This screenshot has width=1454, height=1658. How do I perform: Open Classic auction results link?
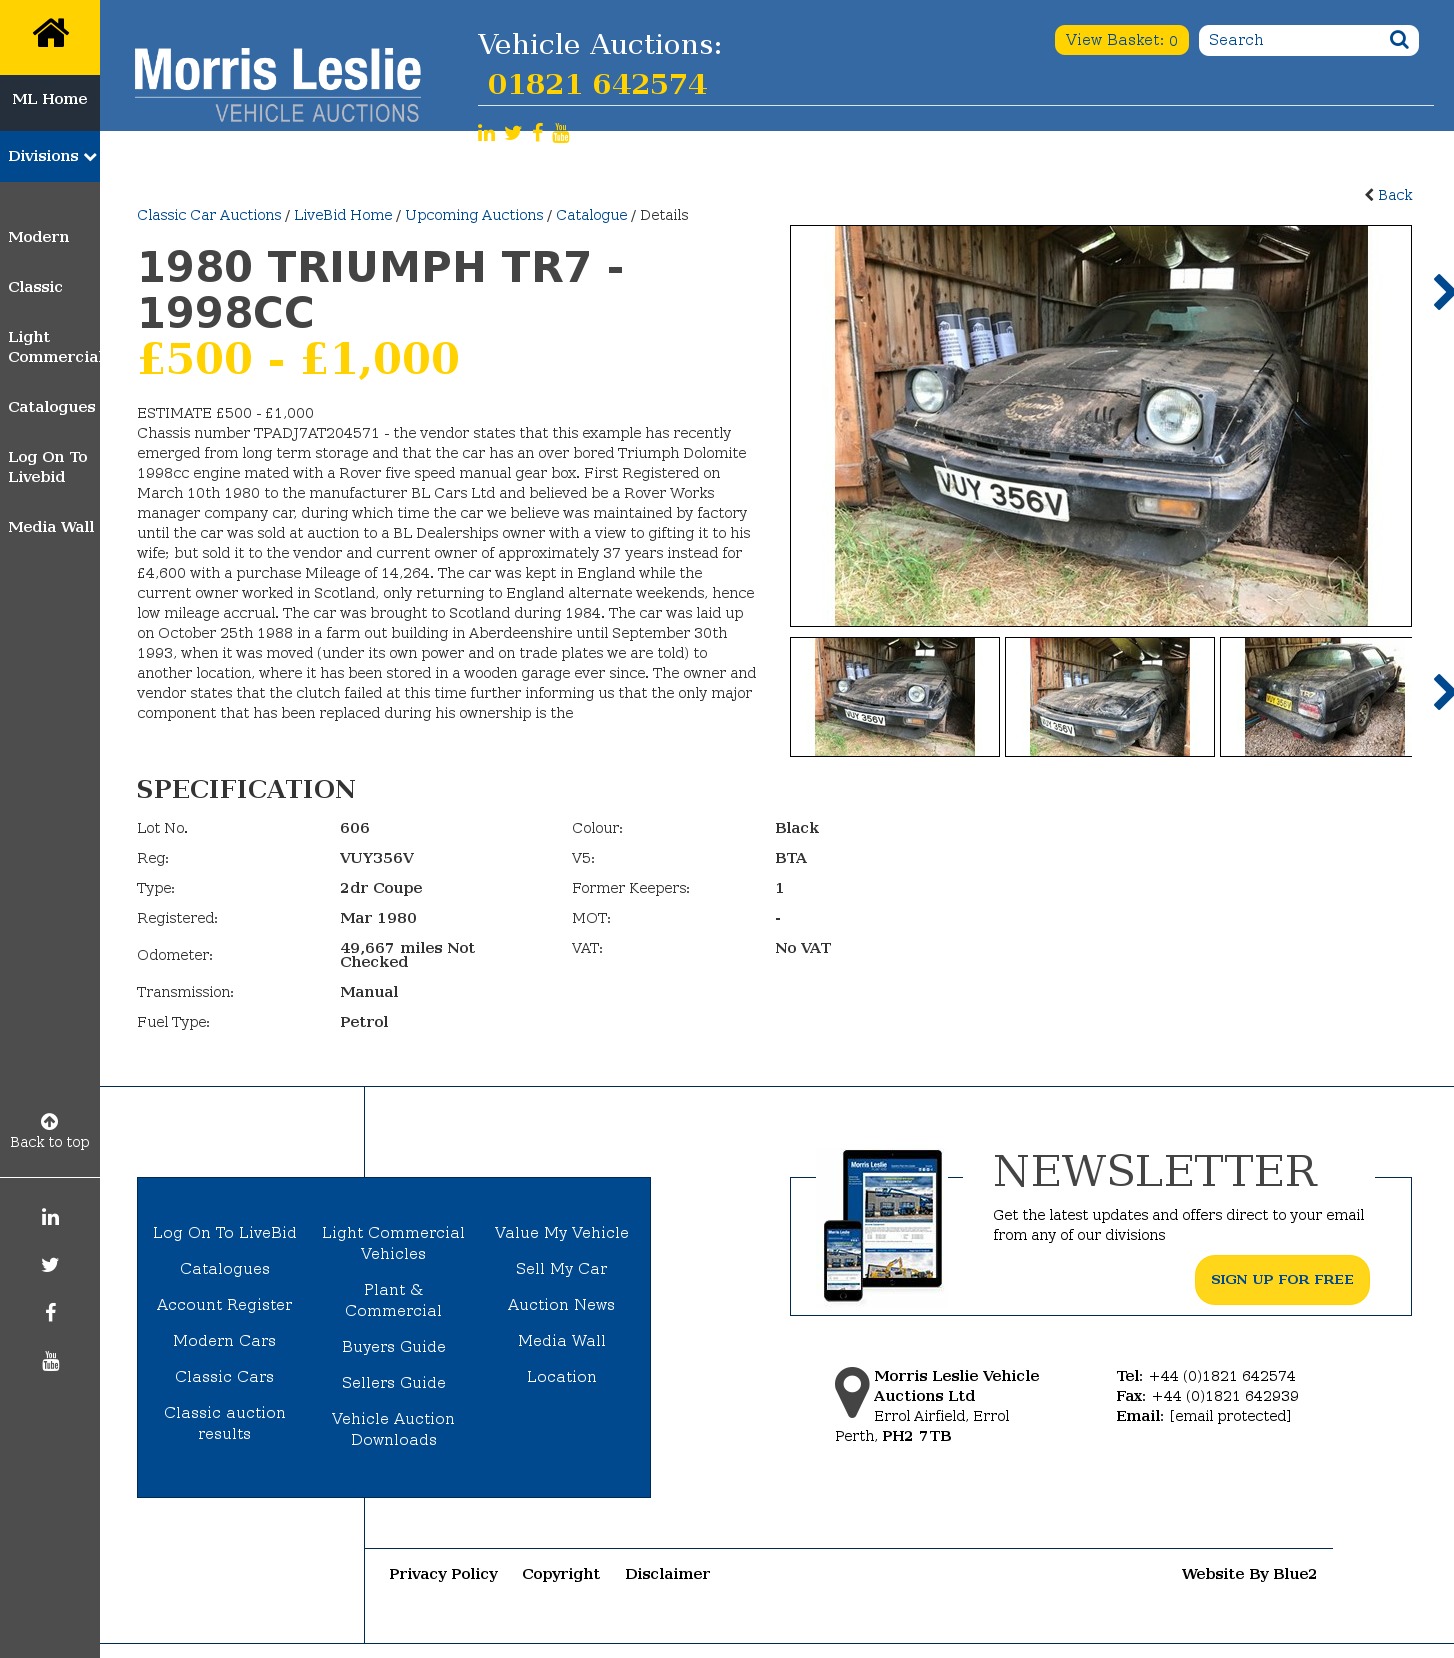(225, 1423)
